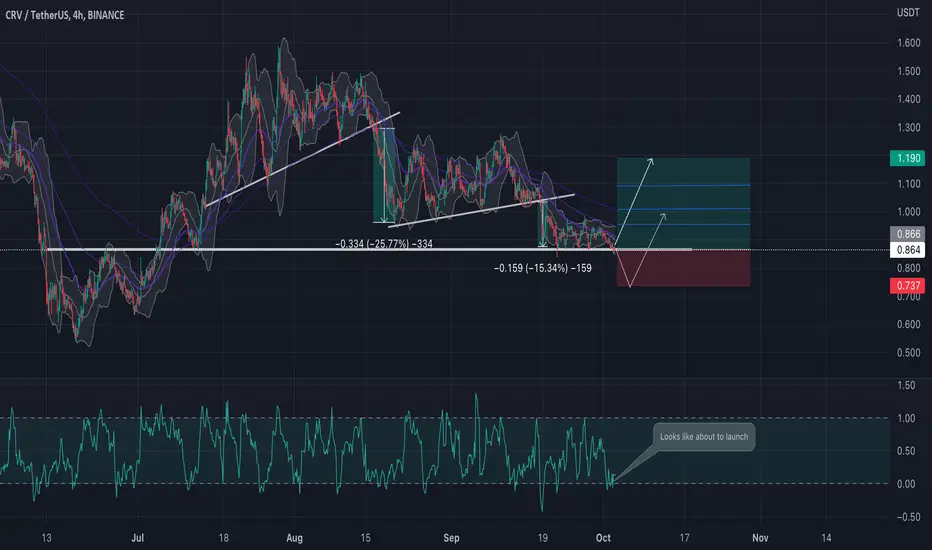
Task: Click the Aug date label
Action: [294, 538]
